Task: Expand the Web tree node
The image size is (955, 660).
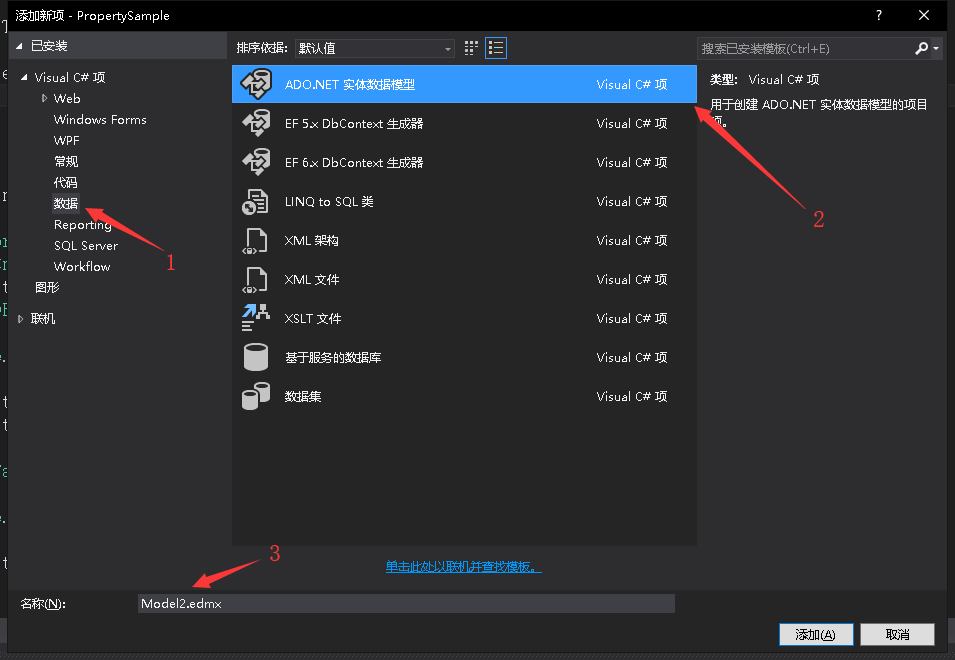Action: [44, 98]
